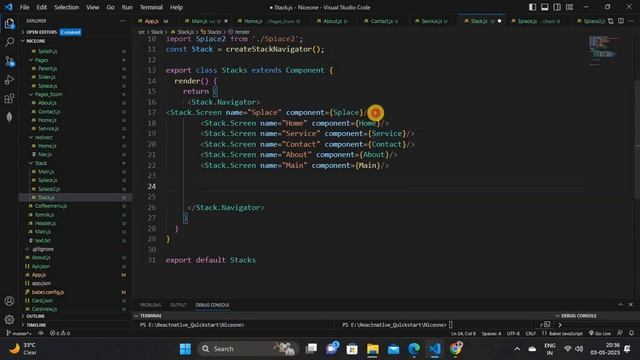Screen dimensions: 640x360
Task: Click the master branch in status bar
Action: pyautogui.click(x=19, y=333)
